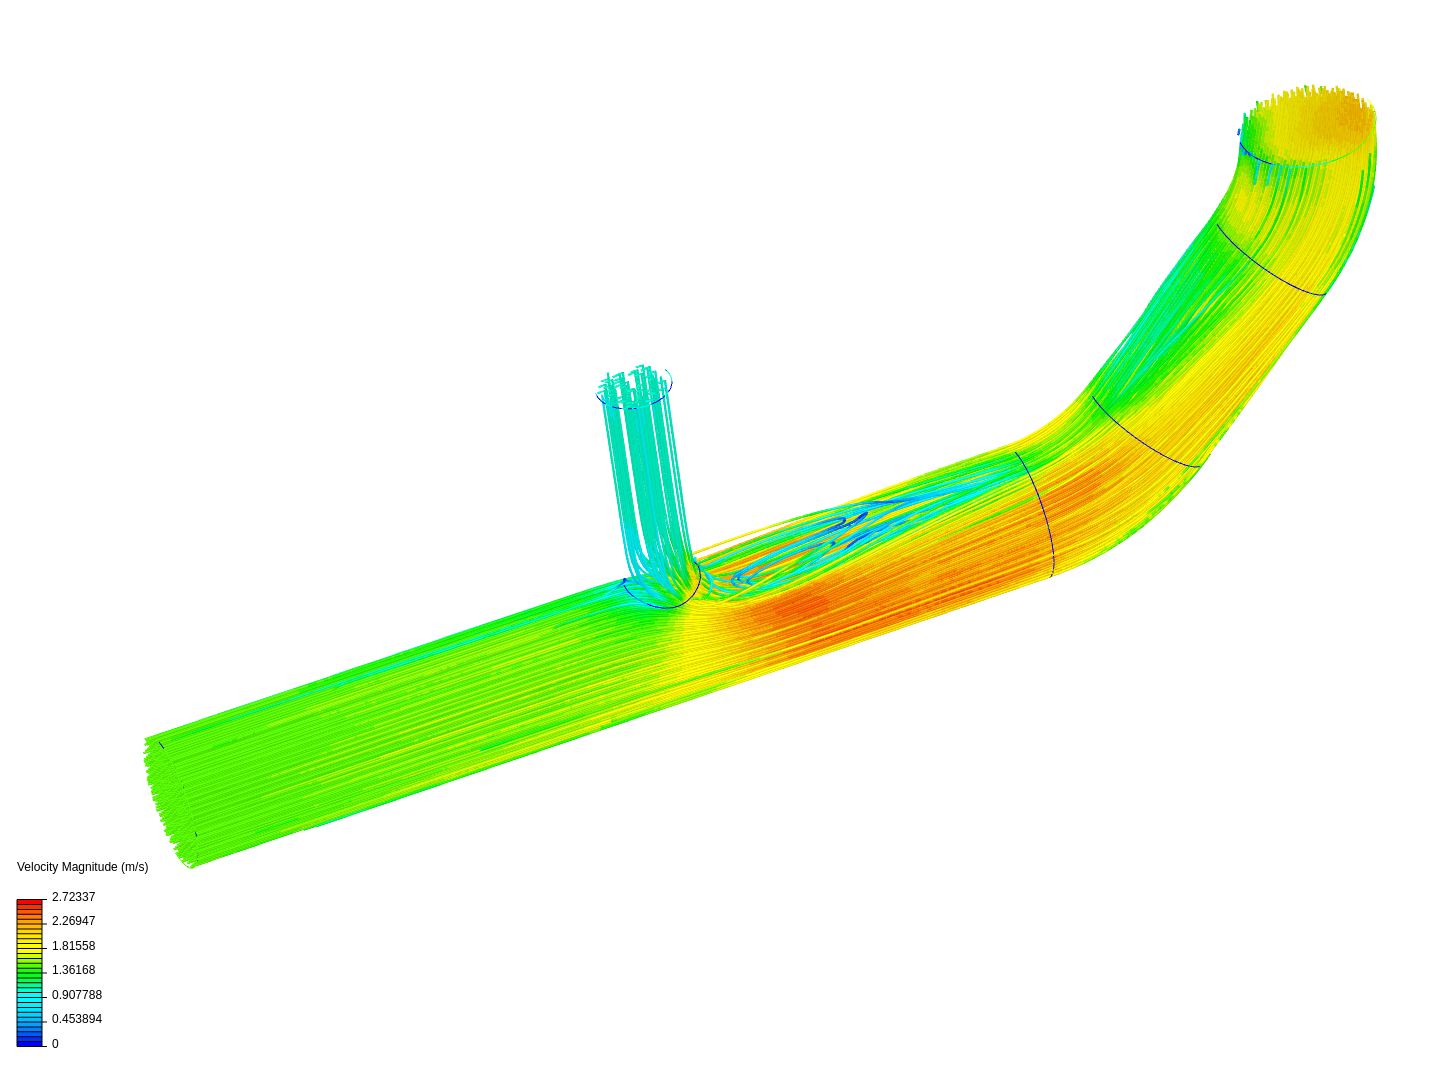This screenshot has width=1440, height=1080.
Task: Click the 2.72337 maximum legend value
Action: [73, 897]
